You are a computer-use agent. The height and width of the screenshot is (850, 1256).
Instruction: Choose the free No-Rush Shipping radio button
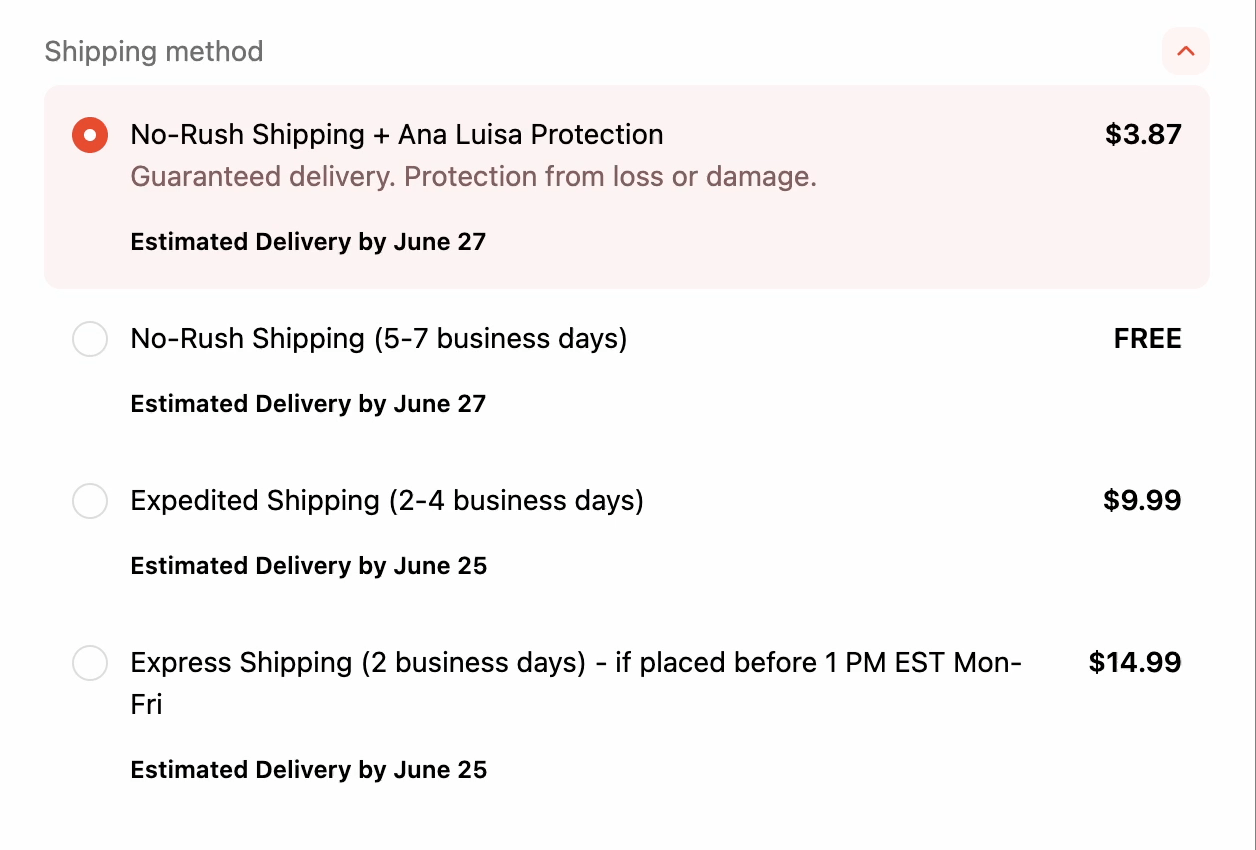[x=90, y=339]
